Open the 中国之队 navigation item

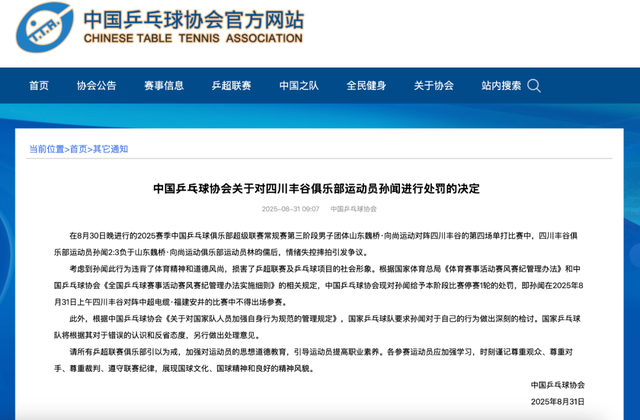pos(299,86)
